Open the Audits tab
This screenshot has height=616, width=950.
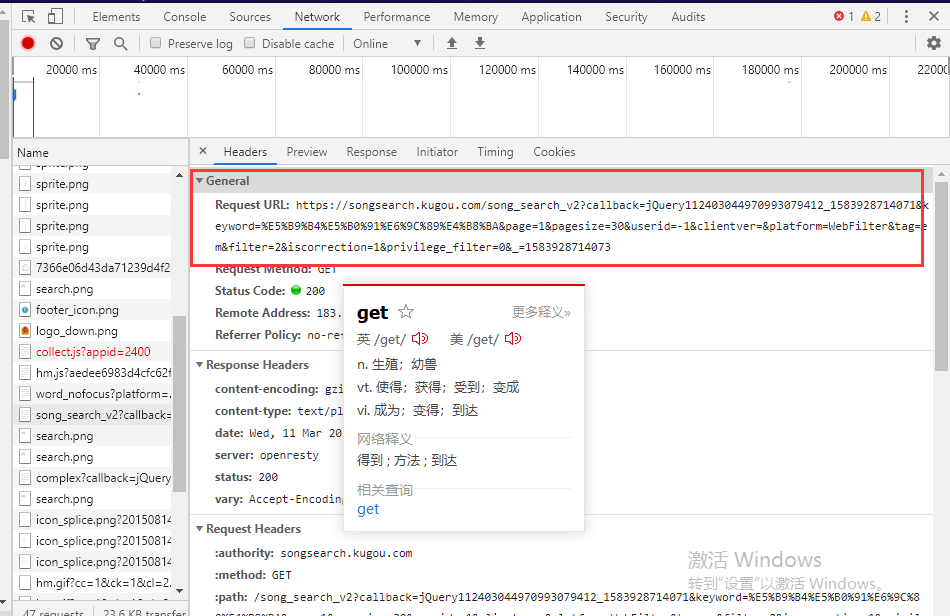[688, 17]
